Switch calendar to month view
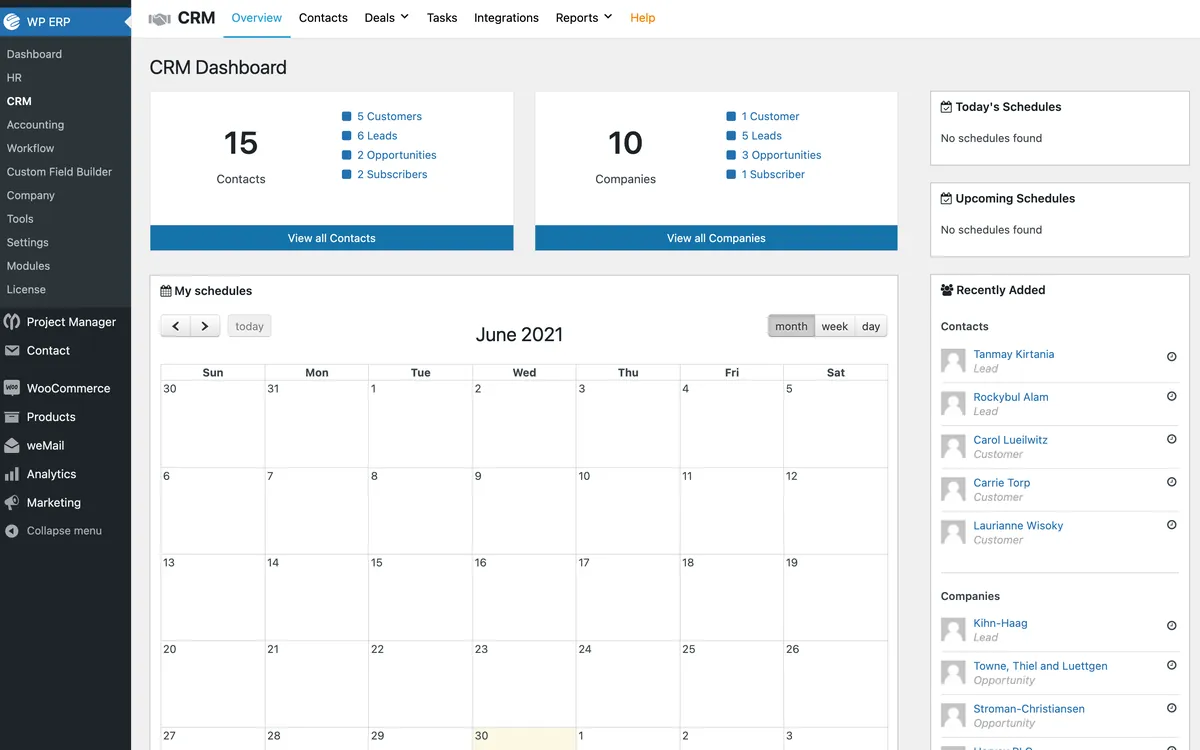 coord(791,326)
